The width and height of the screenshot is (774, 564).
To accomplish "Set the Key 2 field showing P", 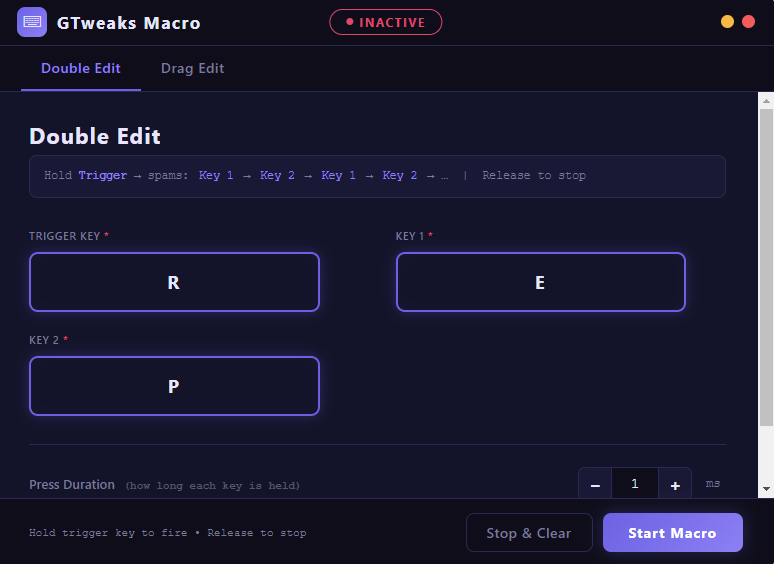I will coord(174,386).
